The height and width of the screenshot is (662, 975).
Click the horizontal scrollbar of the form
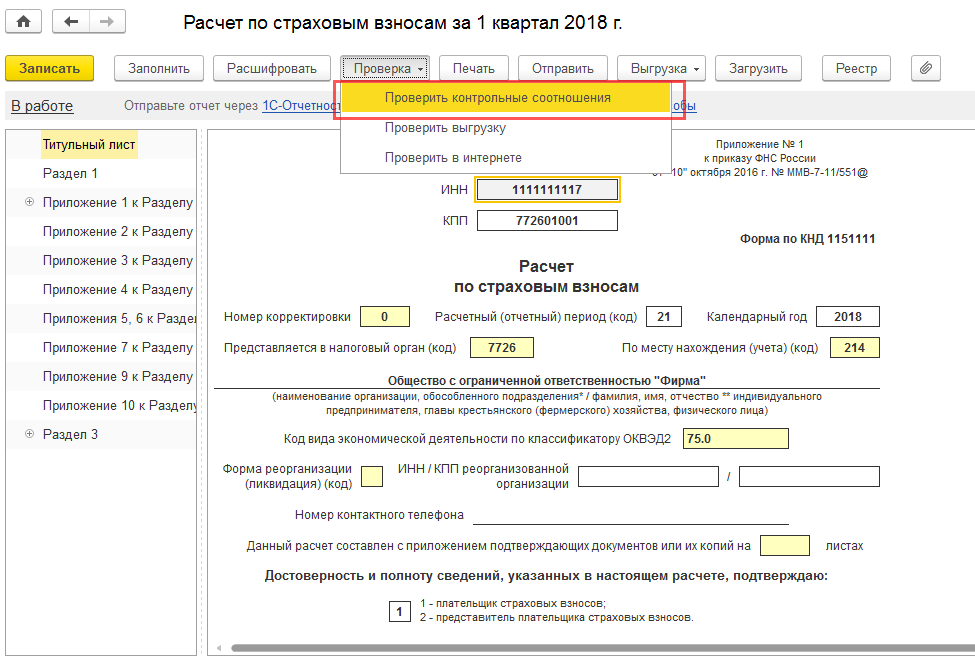[x=603, y=648]
